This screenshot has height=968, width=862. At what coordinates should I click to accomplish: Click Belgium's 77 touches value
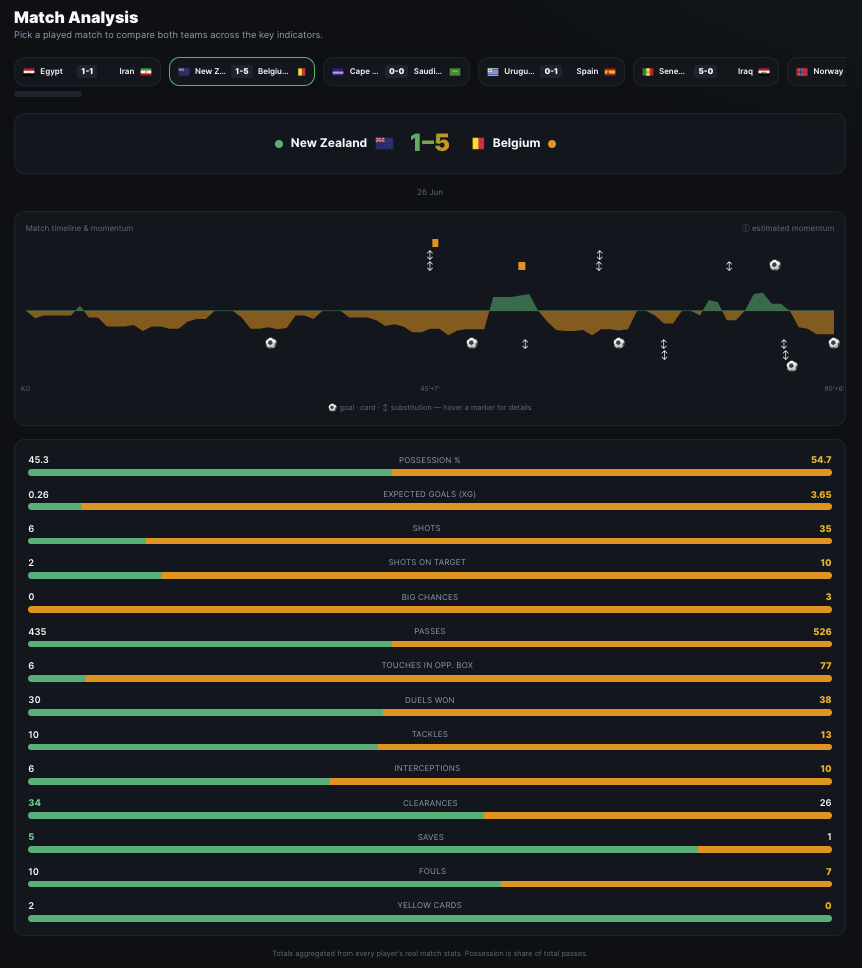pos(826,666)
